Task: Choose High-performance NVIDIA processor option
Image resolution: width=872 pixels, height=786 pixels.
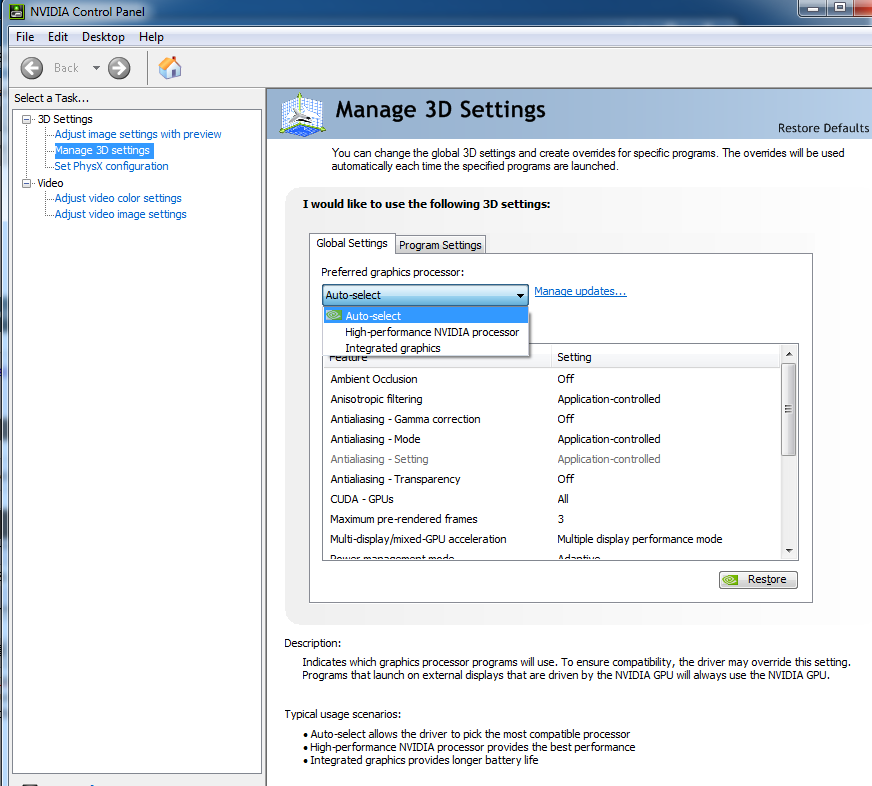Action: 425,332
